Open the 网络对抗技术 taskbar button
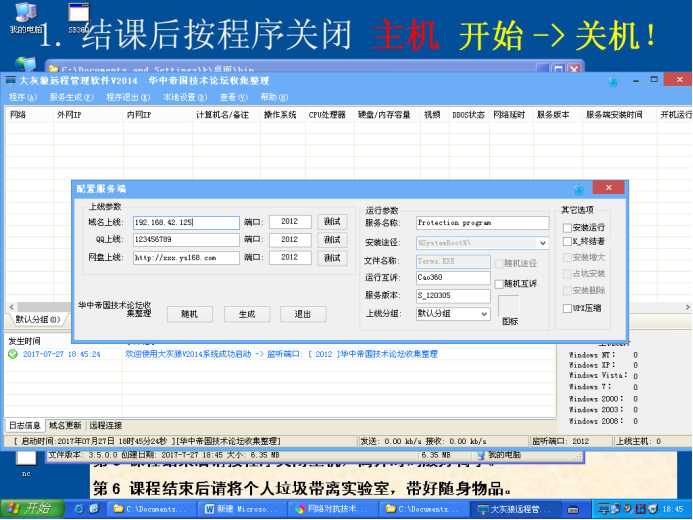693x520 pixels. 332,509
